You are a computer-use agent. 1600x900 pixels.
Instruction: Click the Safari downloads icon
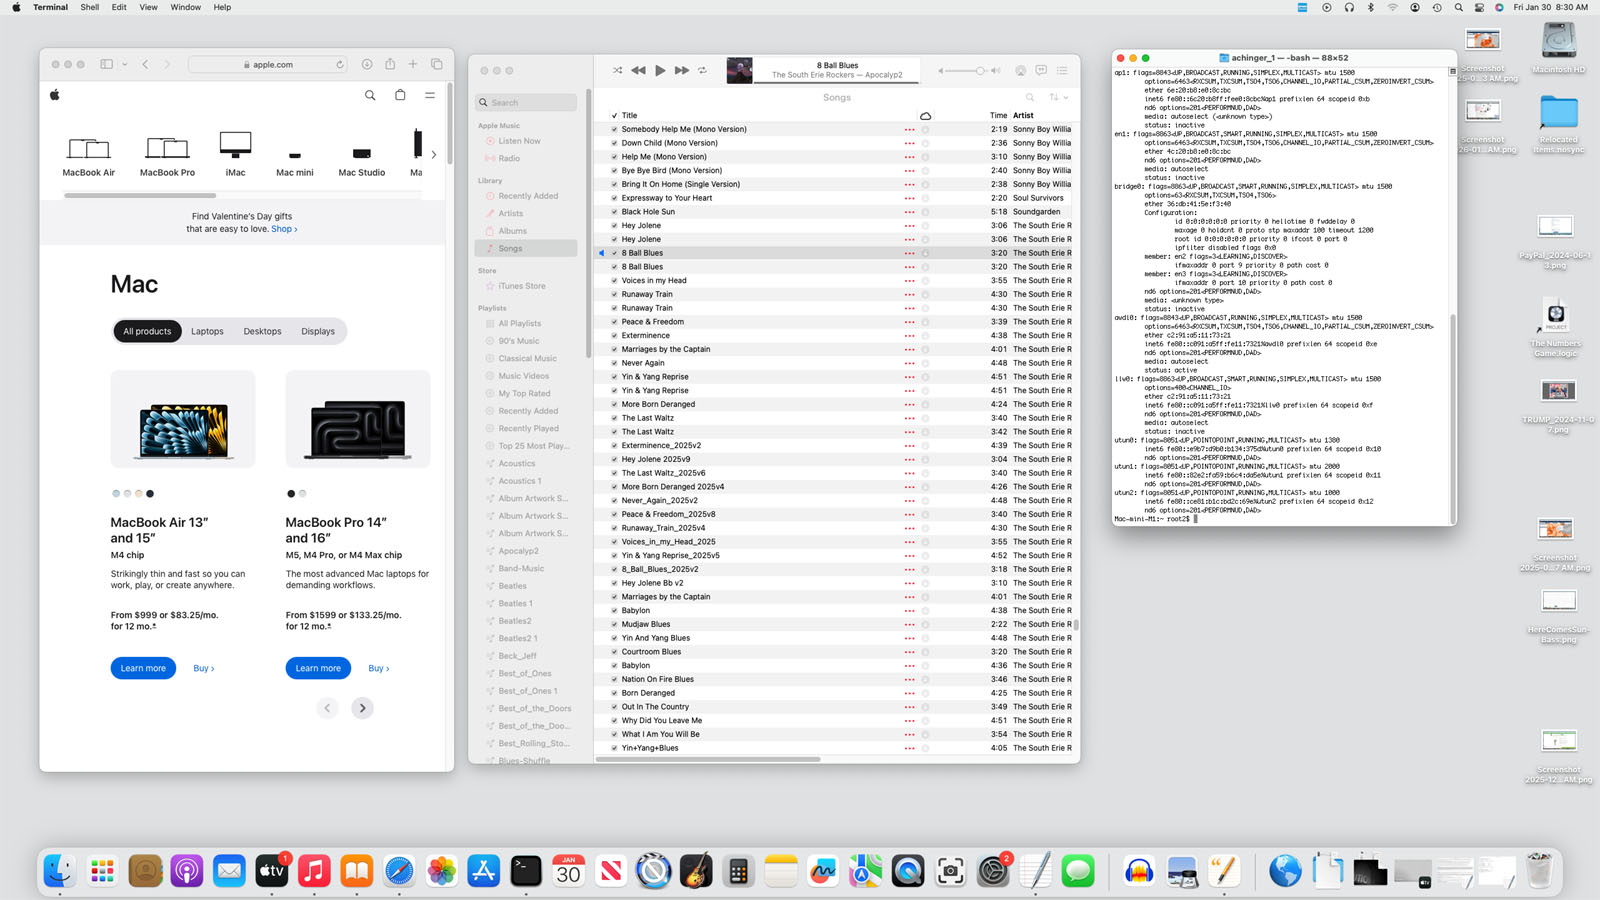367,64
